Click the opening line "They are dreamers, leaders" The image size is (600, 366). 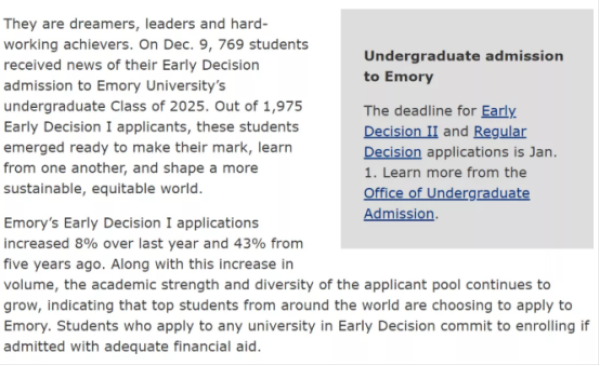(99, 24)
